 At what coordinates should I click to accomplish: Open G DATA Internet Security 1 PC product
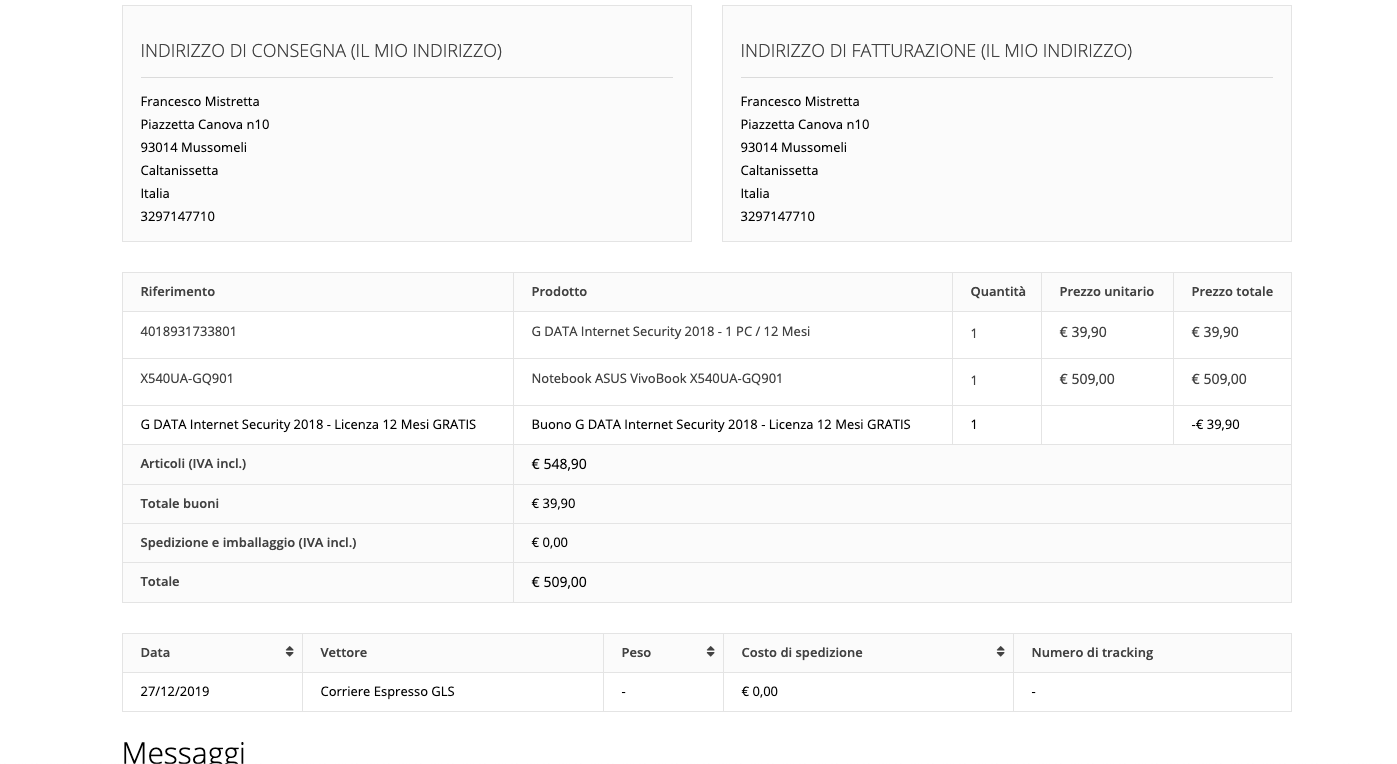click(670, 332)
